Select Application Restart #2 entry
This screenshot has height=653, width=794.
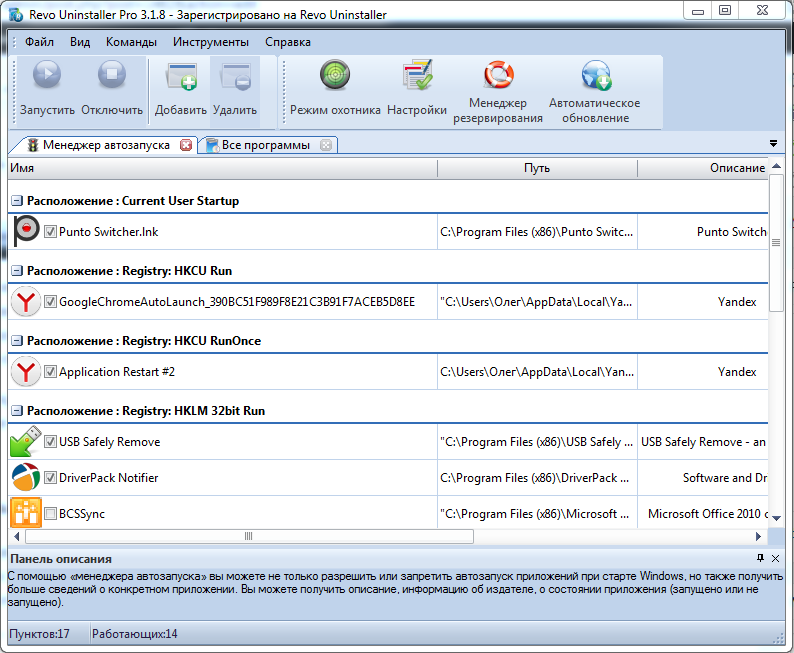117,372
